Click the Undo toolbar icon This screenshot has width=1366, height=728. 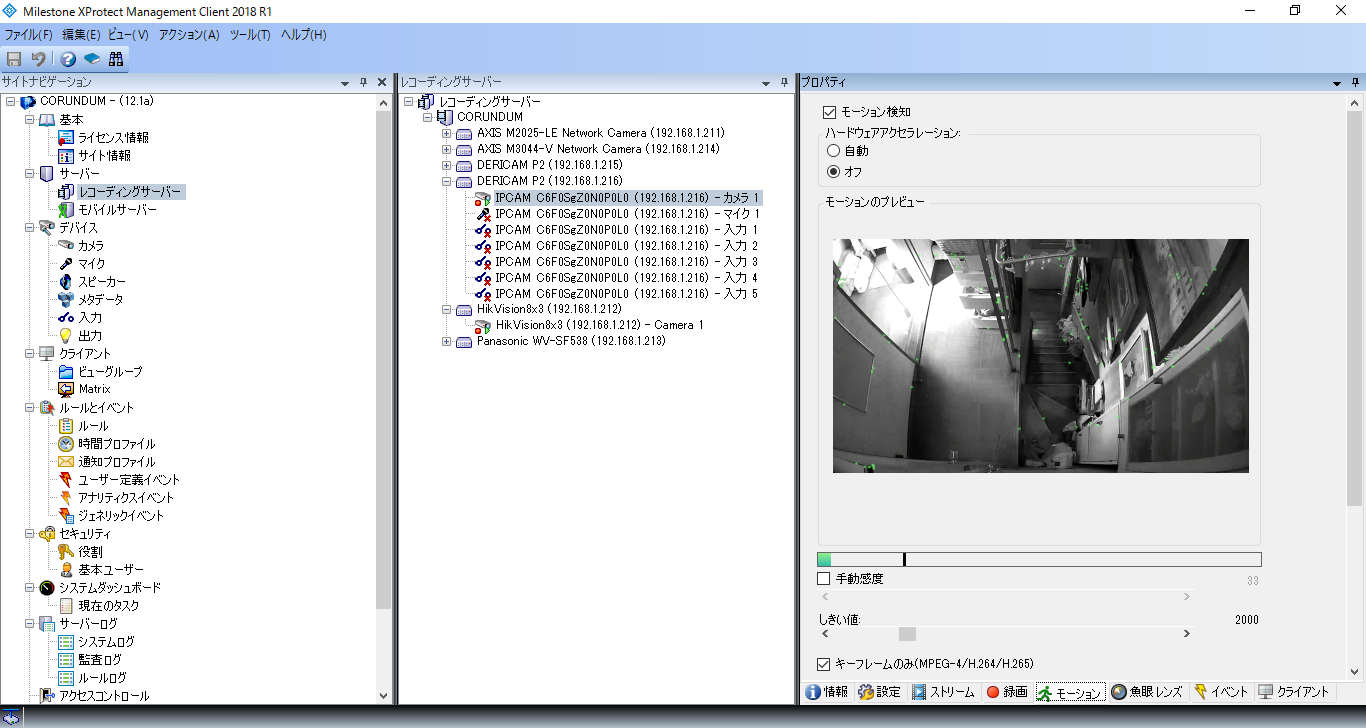(x=38, y=59)
